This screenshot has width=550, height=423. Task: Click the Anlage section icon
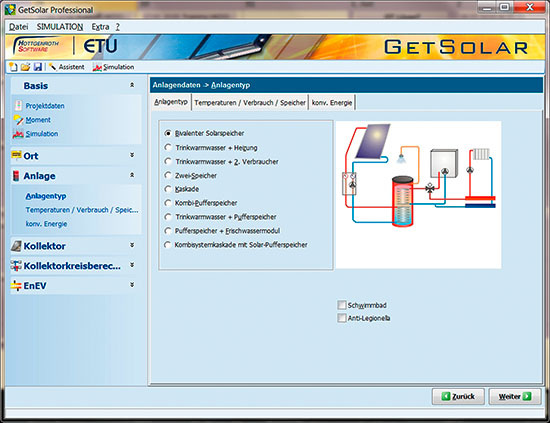[x=16, y=176]
